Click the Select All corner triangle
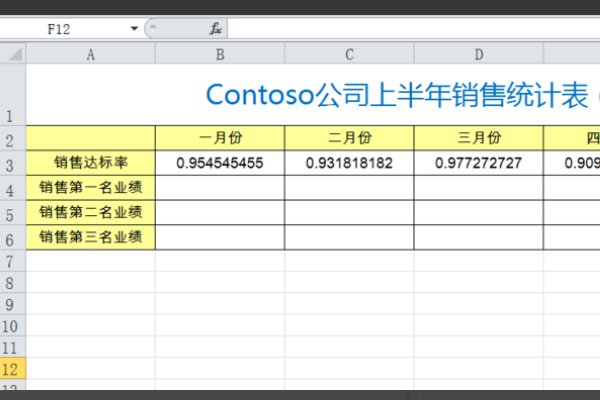 click(15, 54)
